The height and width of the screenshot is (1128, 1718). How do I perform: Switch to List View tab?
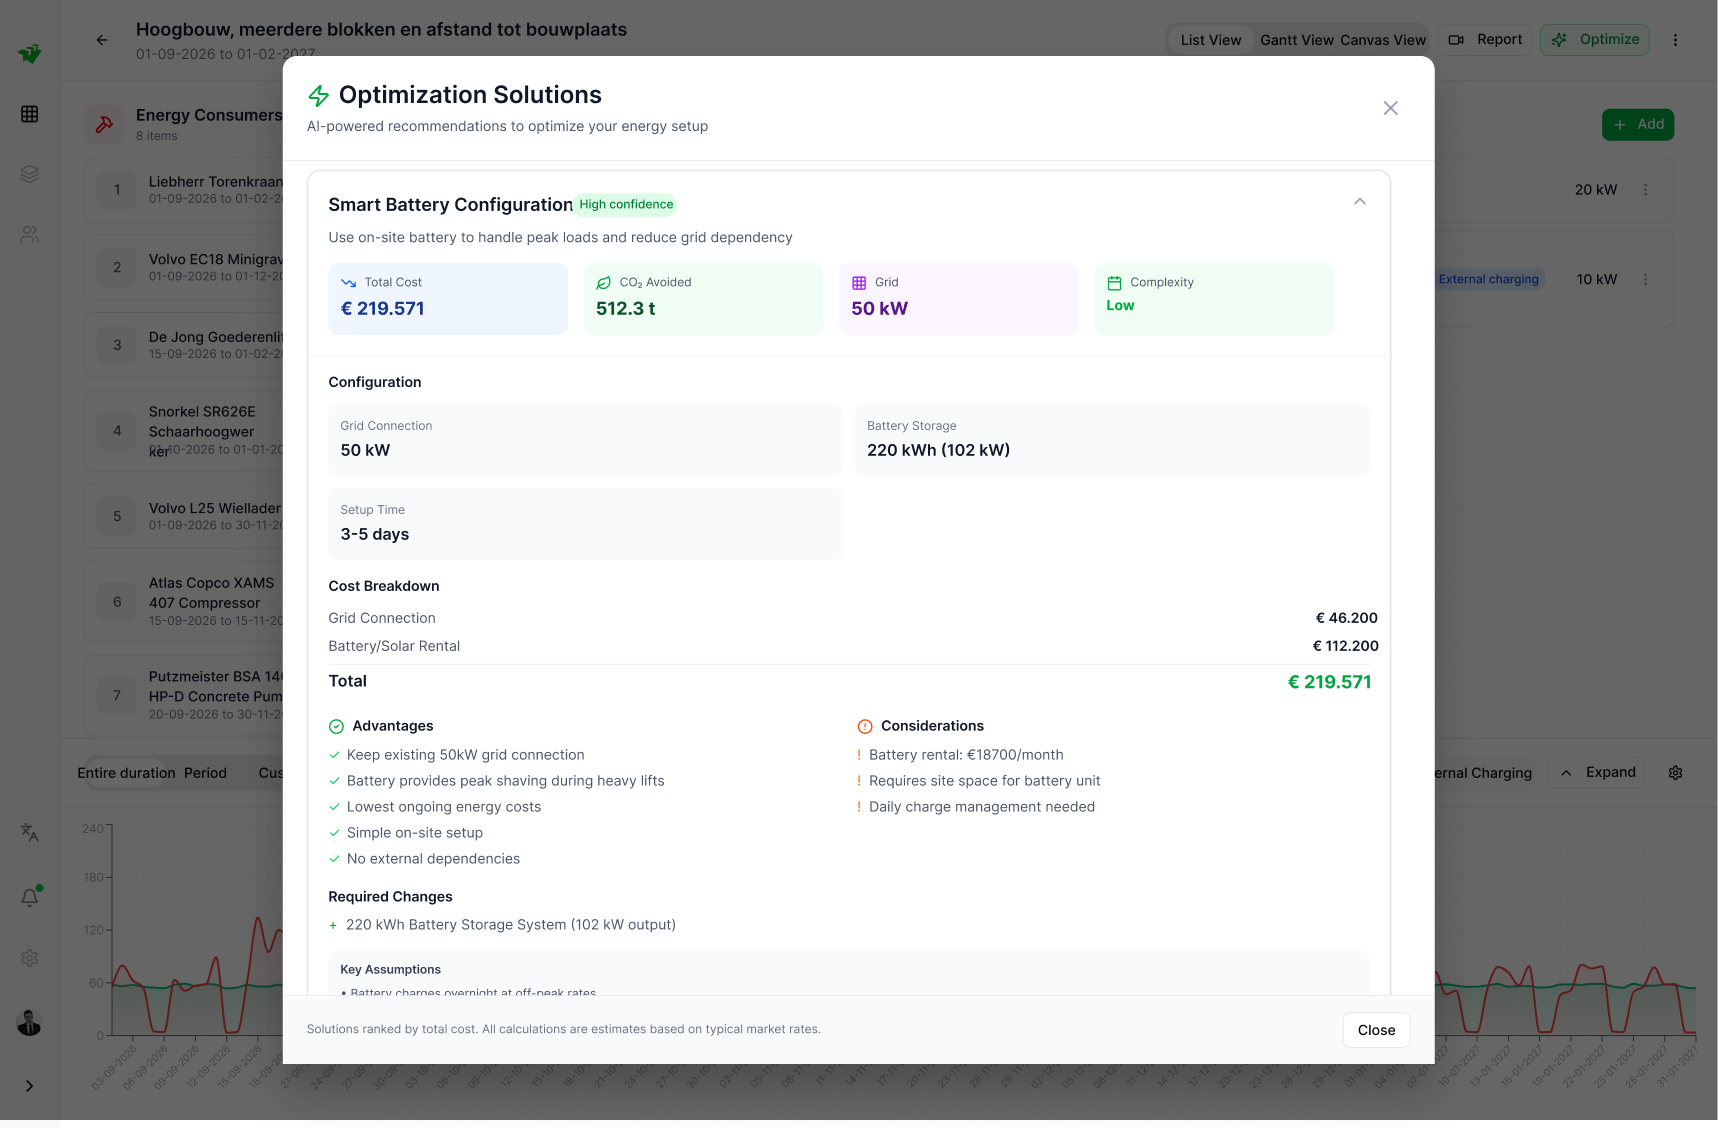coord(1210,40)
